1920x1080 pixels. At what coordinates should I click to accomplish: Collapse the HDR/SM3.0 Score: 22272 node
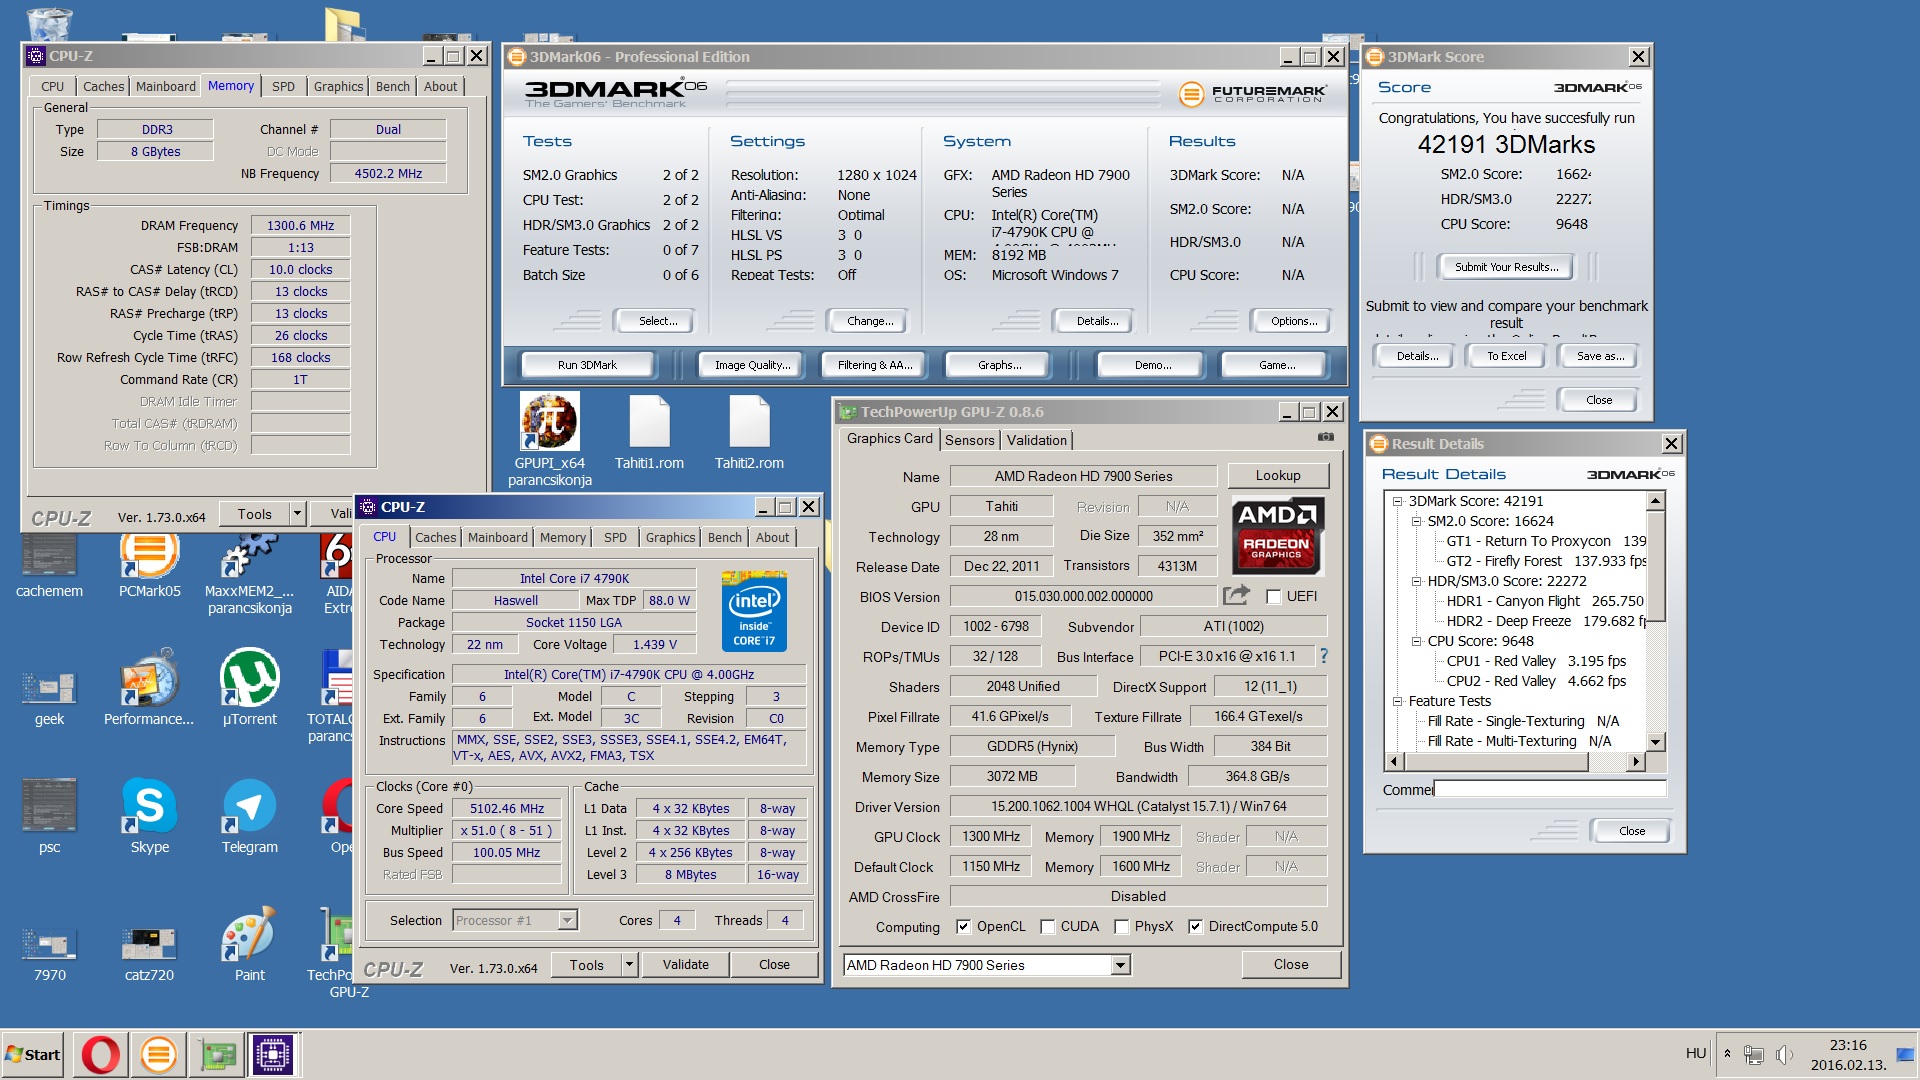(1416, 581)
